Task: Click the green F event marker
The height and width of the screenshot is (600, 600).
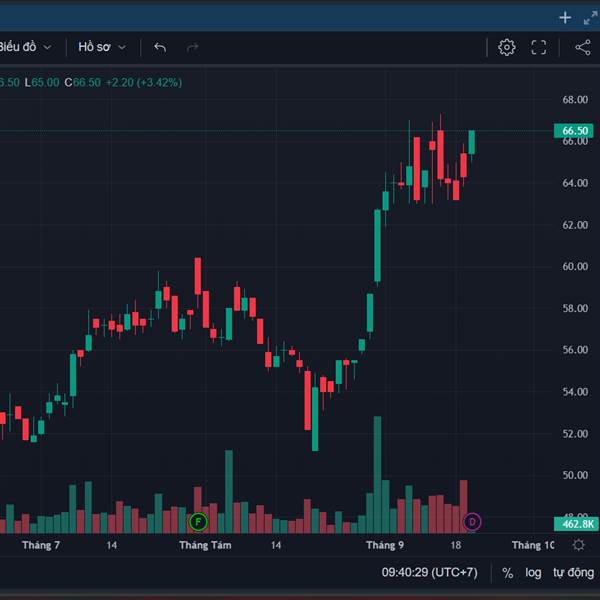Action: [x=198, y=522]
